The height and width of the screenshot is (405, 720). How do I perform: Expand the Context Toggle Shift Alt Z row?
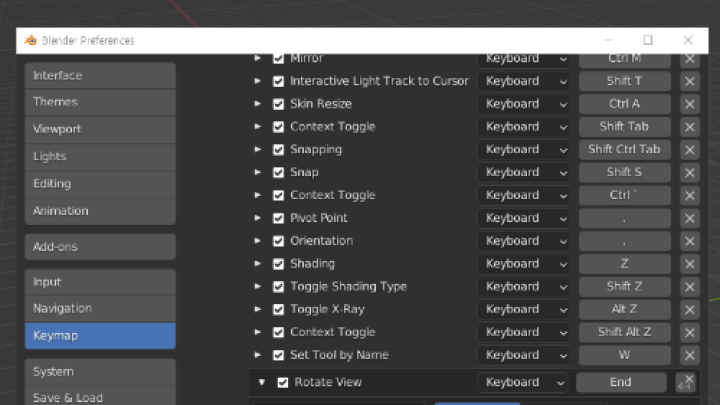tap(258, 332)
